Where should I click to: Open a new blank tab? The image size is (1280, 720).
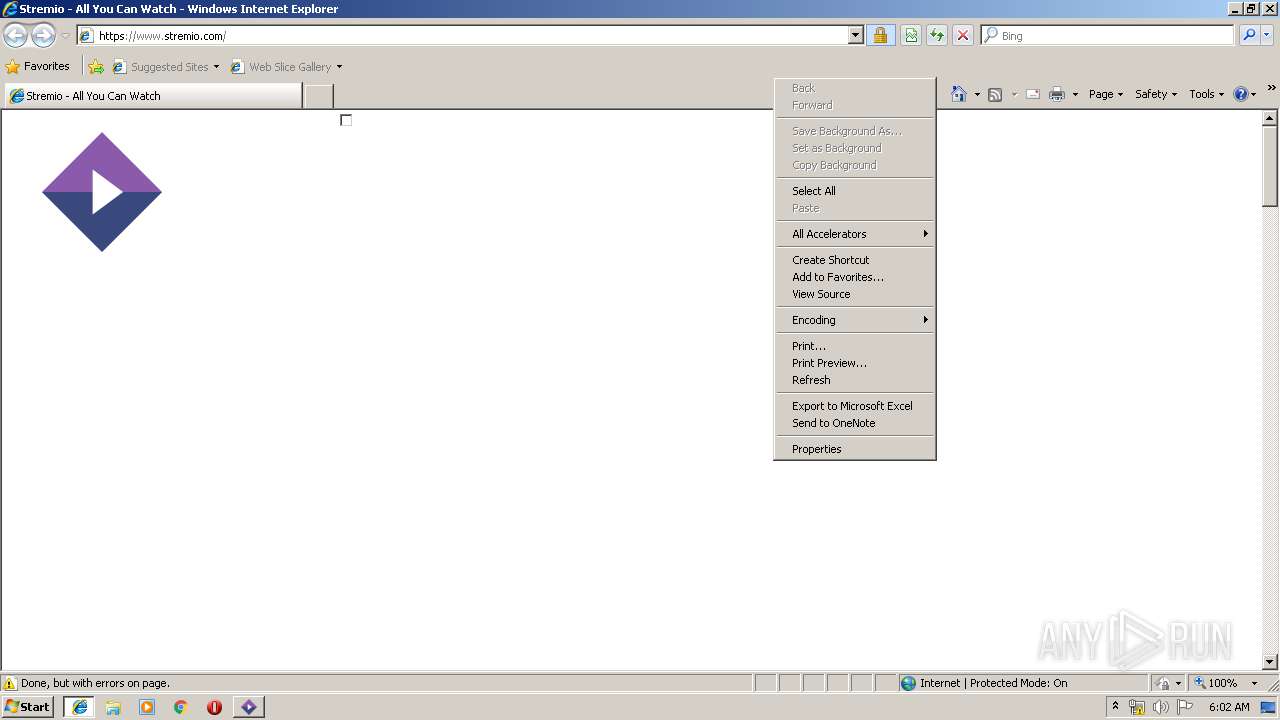(x=318, y=96)
